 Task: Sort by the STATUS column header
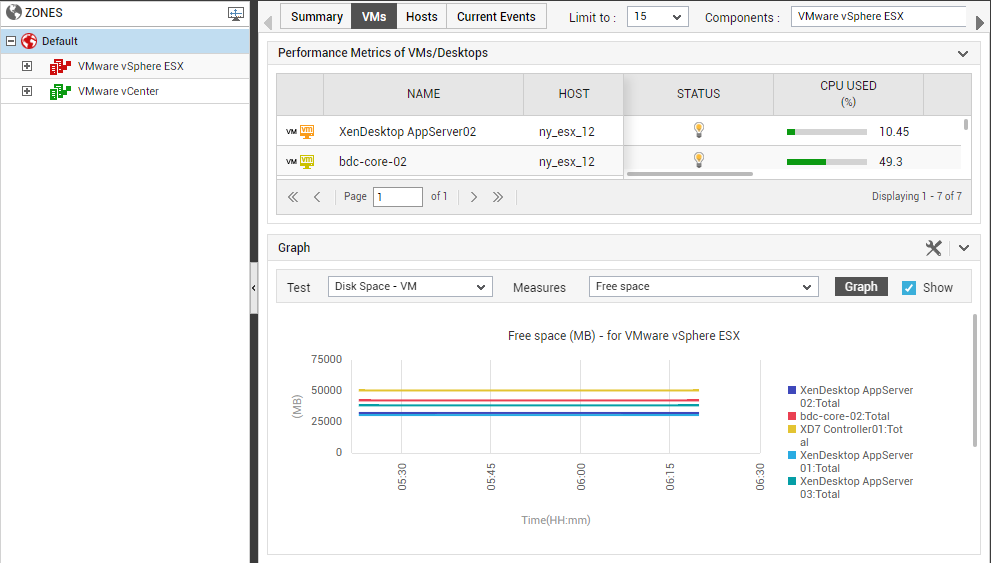698,94
